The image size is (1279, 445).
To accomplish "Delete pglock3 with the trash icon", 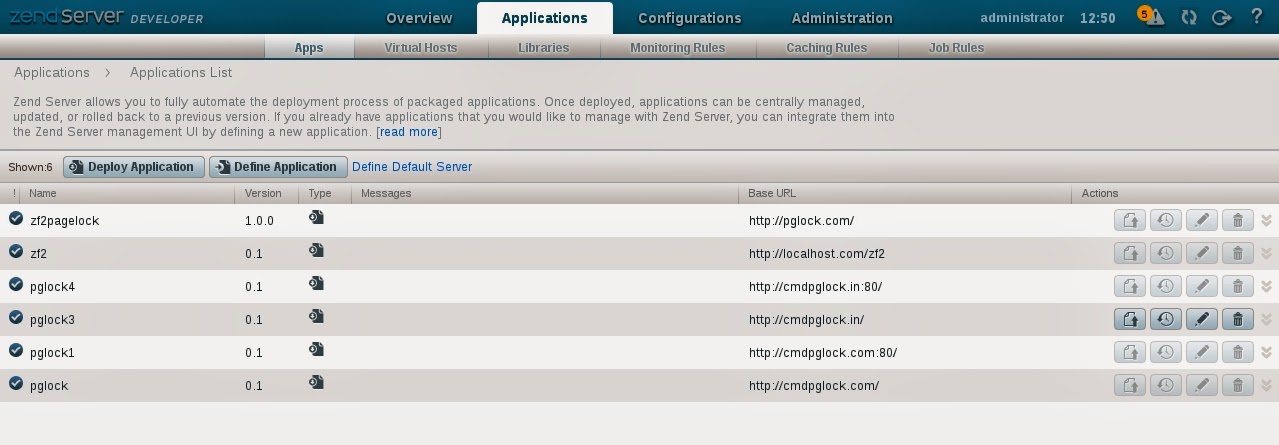I will [x=1238, y=320].
